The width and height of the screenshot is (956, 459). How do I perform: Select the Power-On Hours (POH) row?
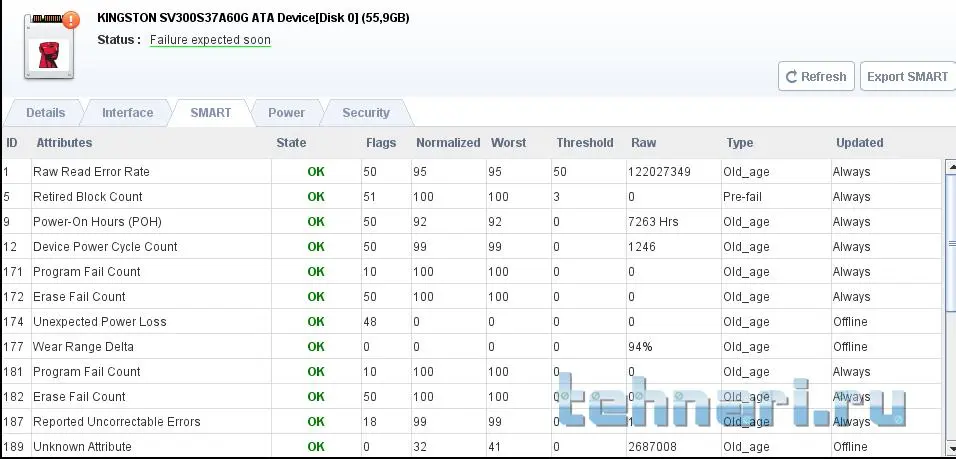(x=473, y=222)
